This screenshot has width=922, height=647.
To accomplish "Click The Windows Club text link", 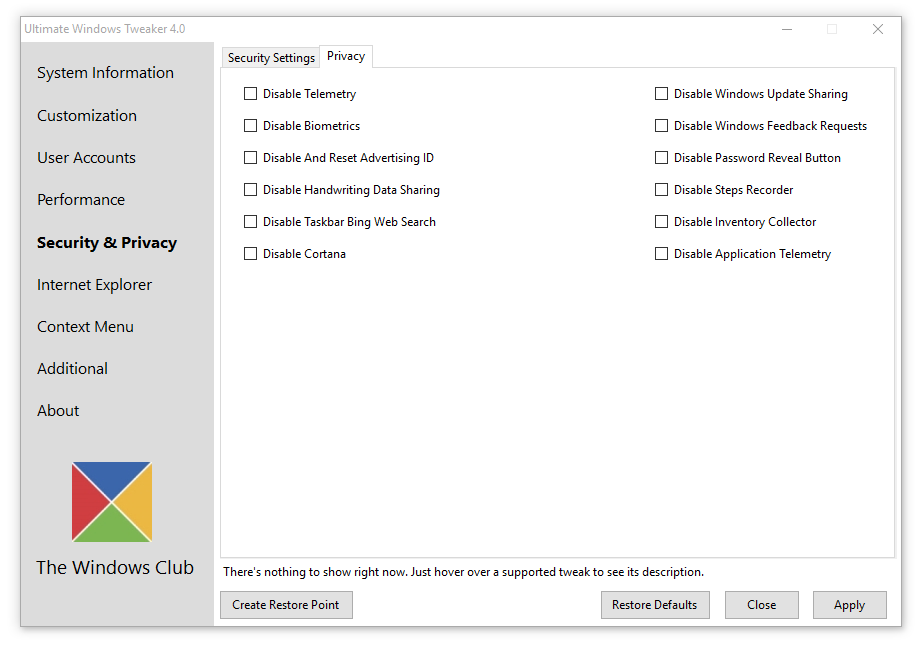I will pos(115,568).
